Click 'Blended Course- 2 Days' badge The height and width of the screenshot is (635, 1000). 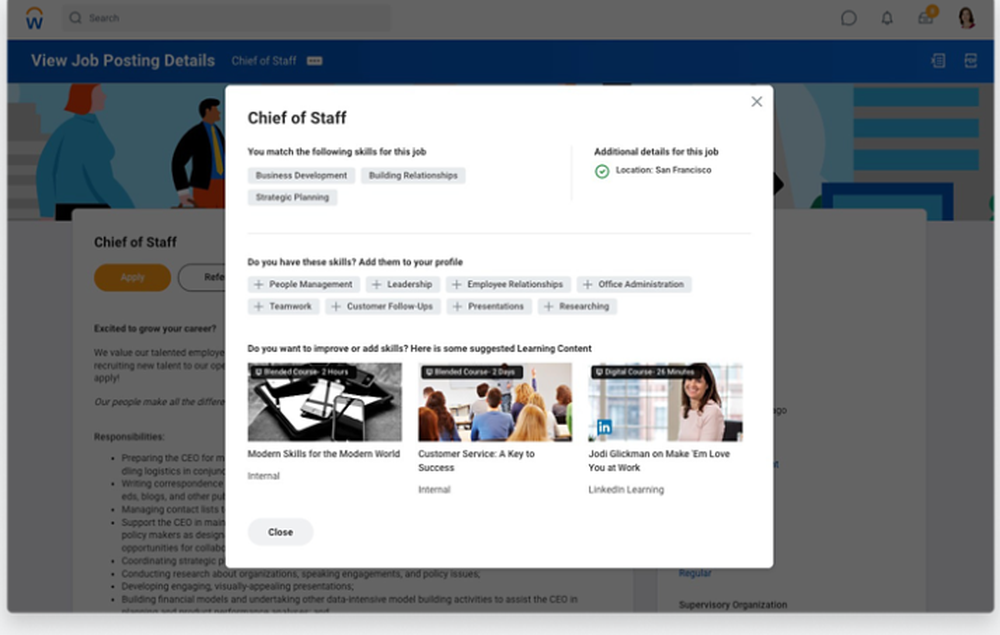coord(470,372)
